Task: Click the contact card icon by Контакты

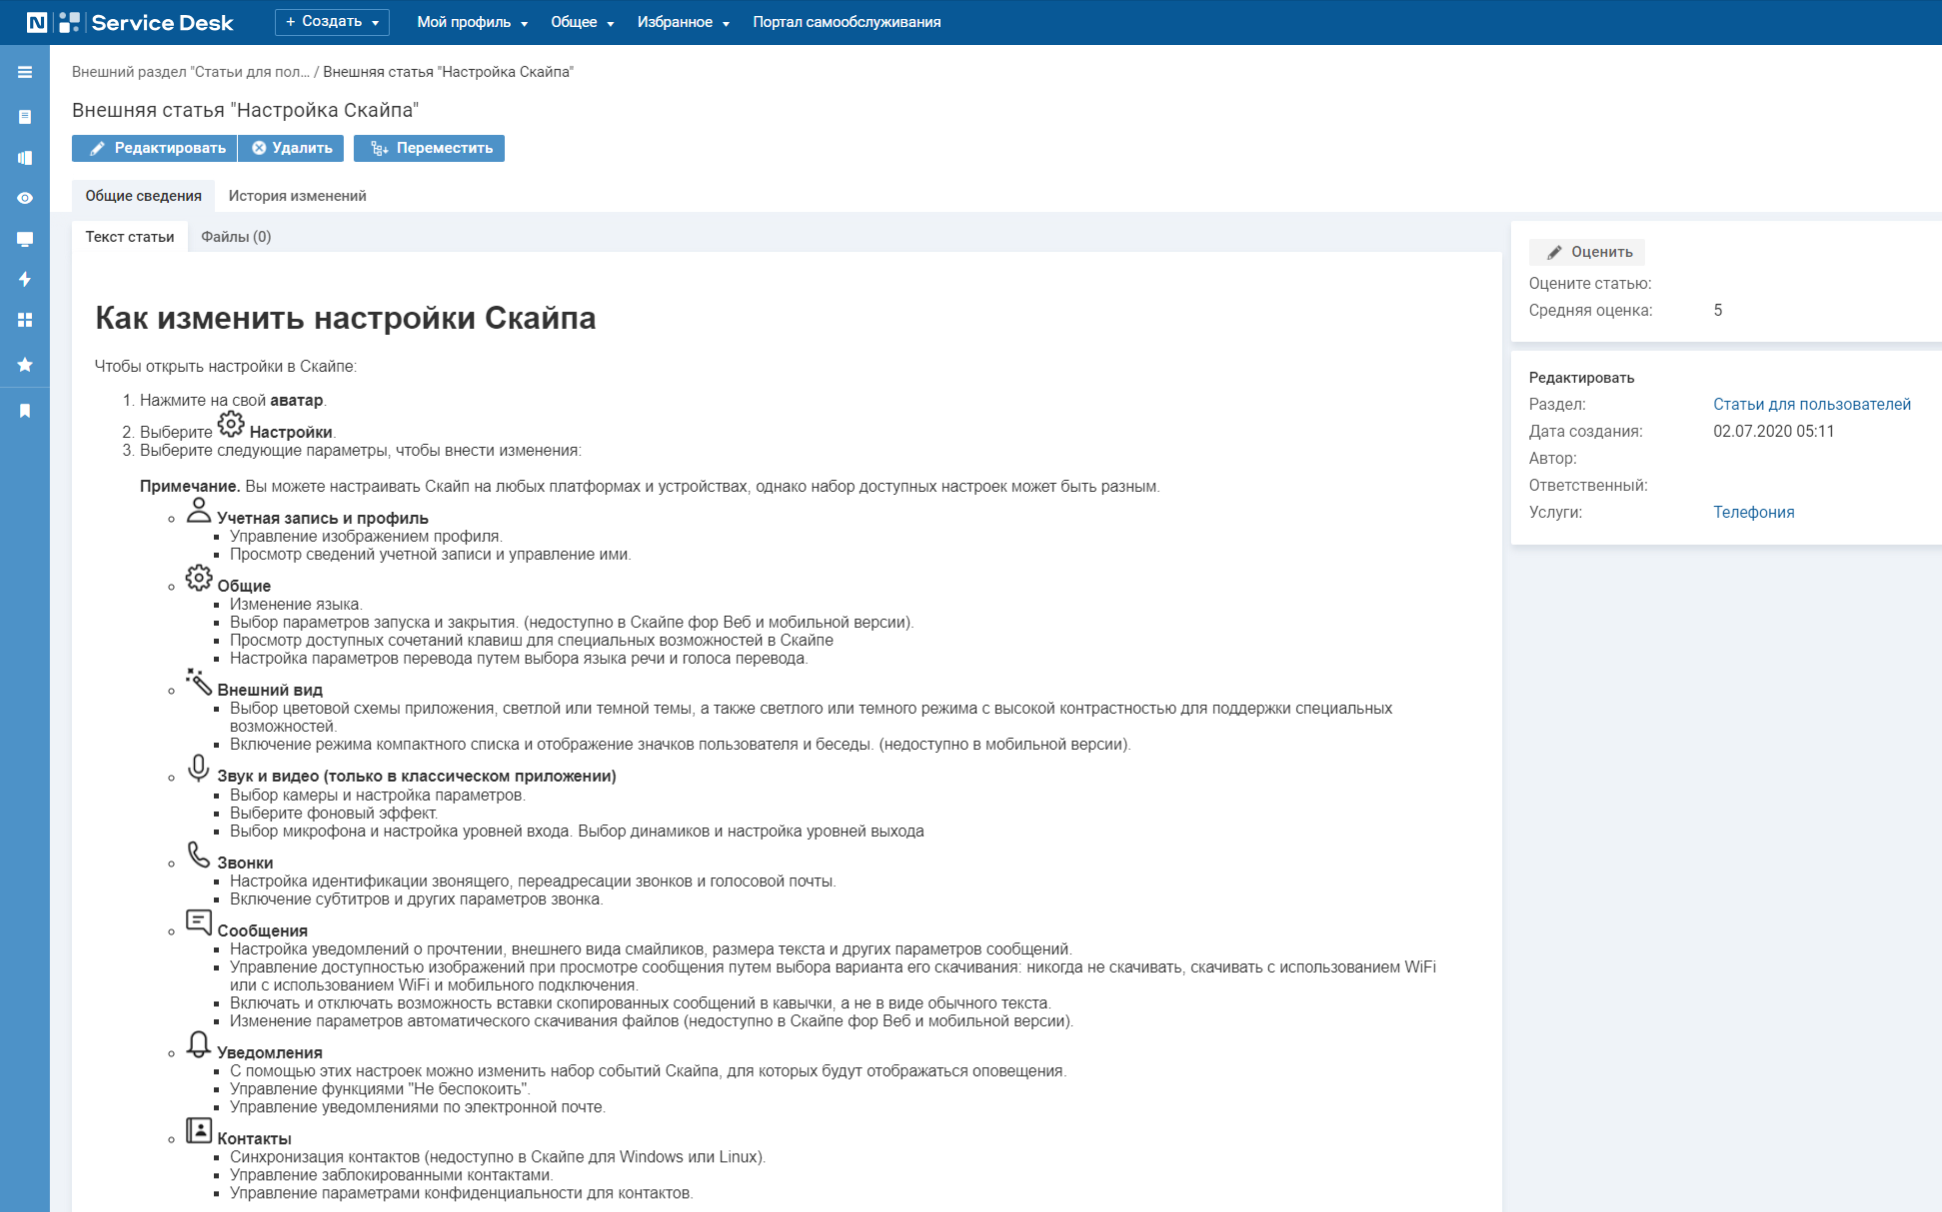Action: tap(199, 1130)
